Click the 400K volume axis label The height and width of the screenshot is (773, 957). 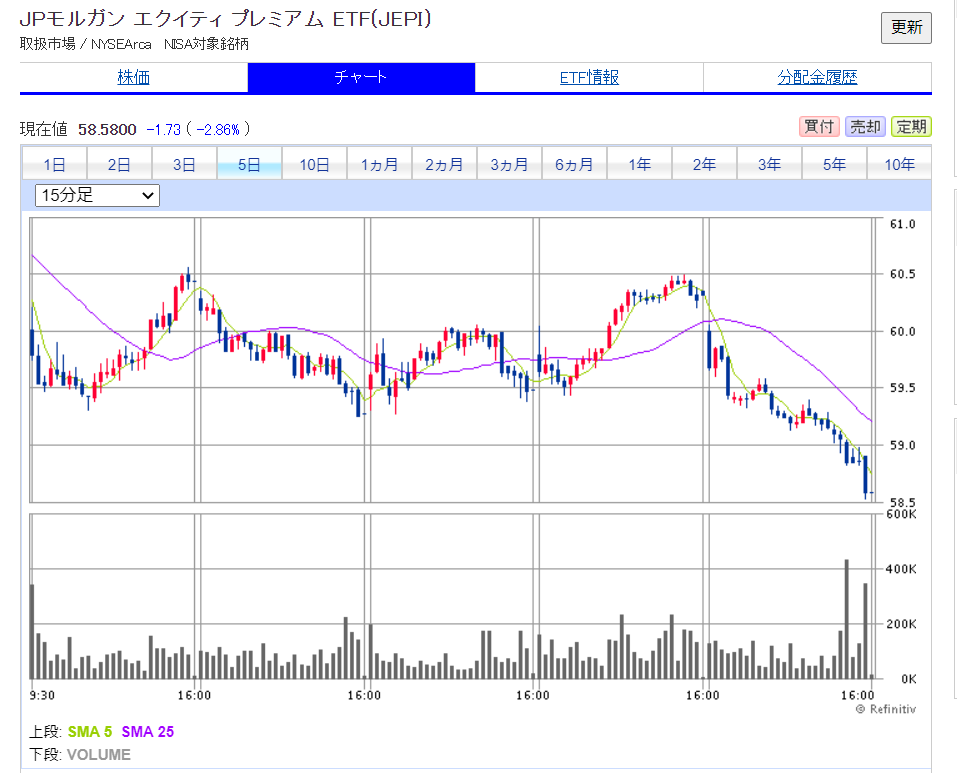[901, 569]
